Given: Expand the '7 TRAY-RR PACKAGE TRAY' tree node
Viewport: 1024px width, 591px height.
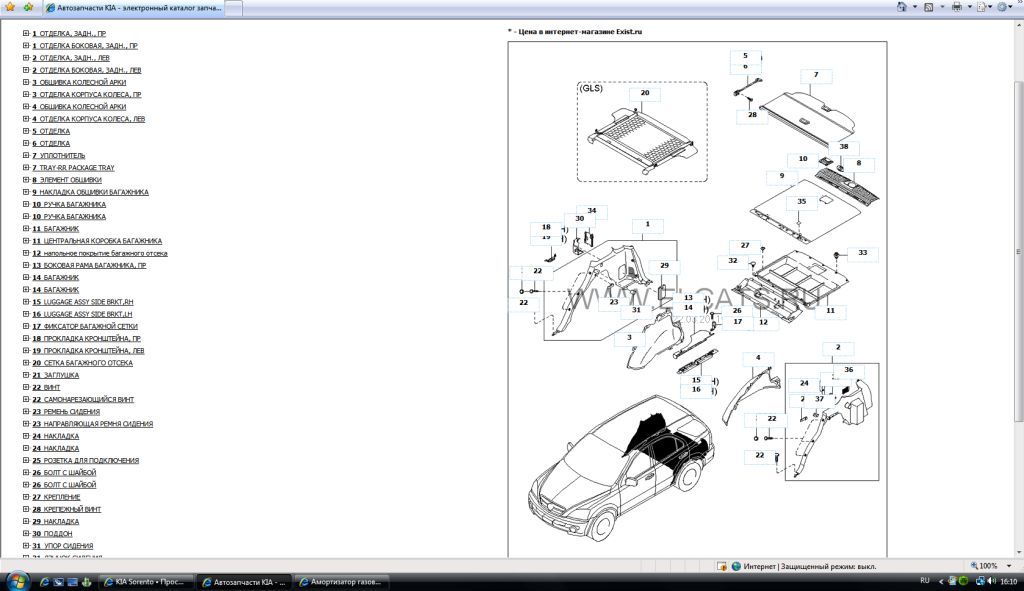Looking at the screenshot, I should [26, 168].
